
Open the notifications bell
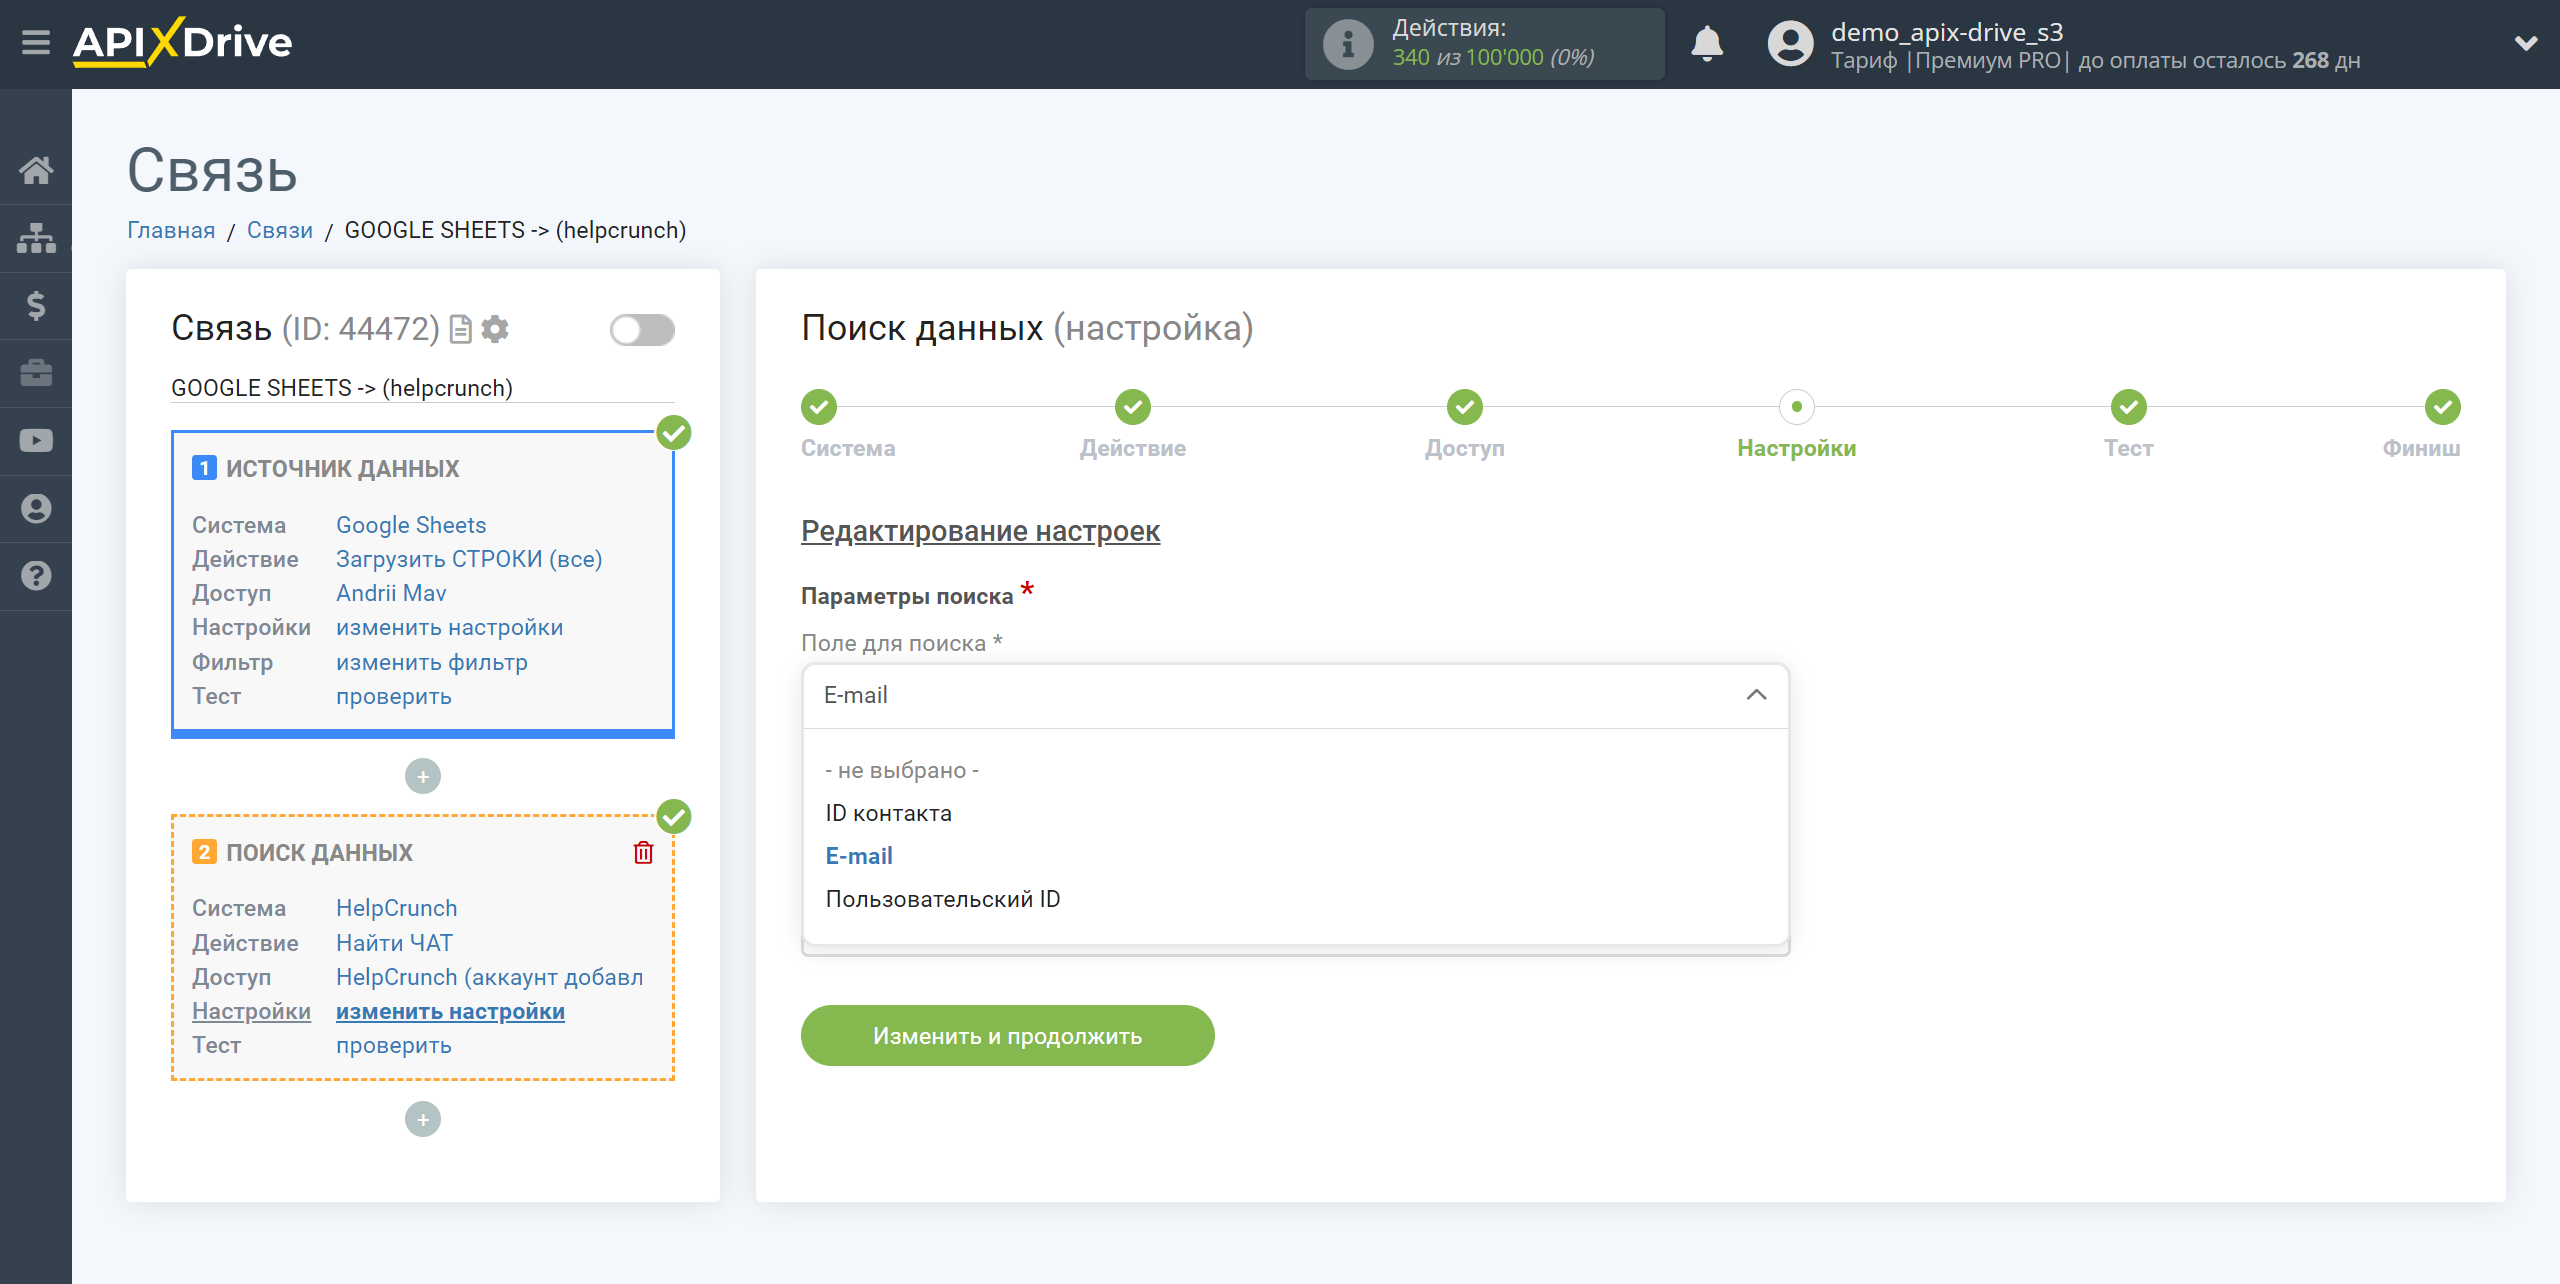1706,44
